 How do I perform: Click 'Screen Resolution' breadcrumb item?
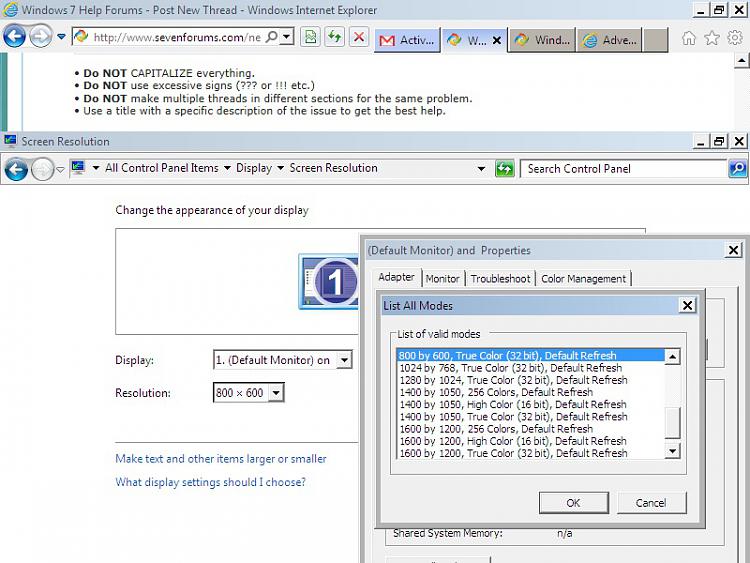(x=333, y=168)
